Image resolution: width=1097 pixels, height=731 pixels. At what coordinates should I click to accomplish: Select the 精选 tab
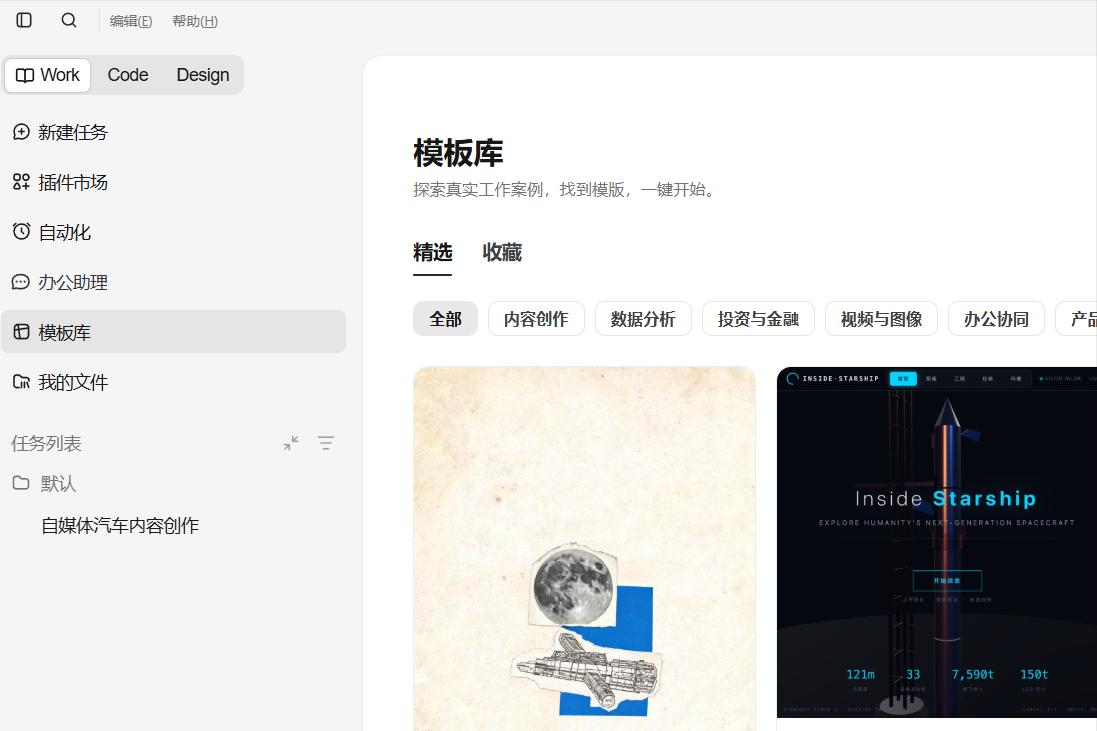click(x=432, y=253)
